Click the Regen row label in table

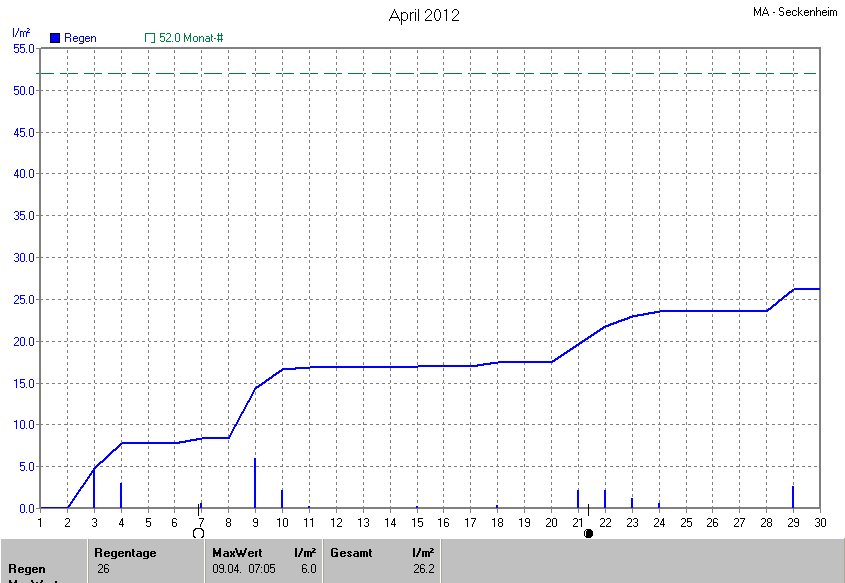[27, 569]
